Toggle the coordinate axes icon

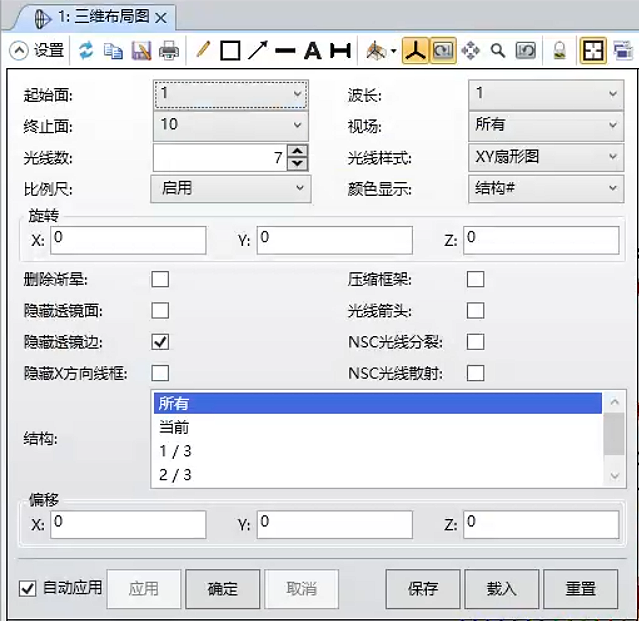point(415,51)
